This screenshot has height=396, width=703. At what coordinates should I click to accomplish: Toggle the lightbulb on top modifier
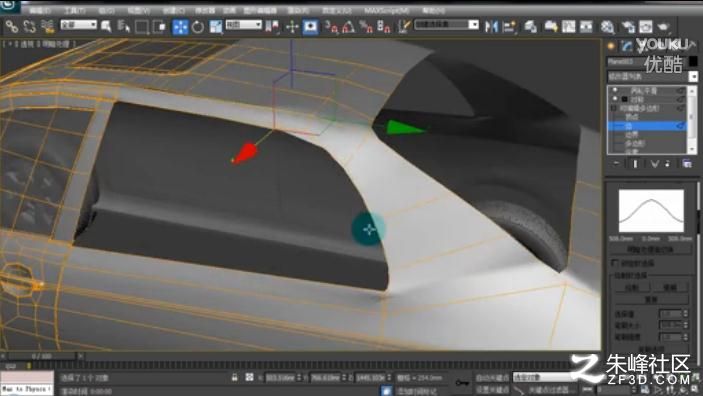(x=615, y=91)
